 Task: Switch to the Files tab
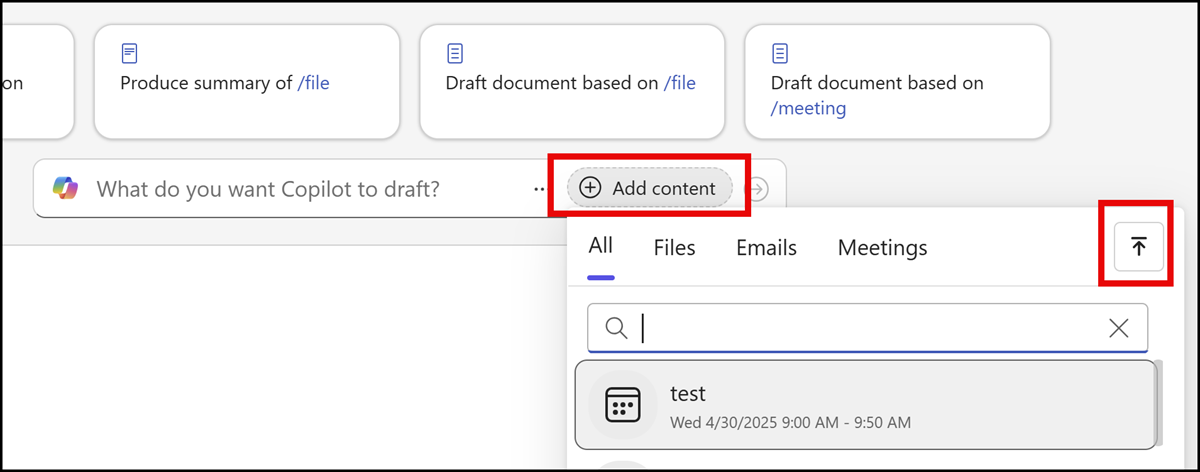pos(674,248)
